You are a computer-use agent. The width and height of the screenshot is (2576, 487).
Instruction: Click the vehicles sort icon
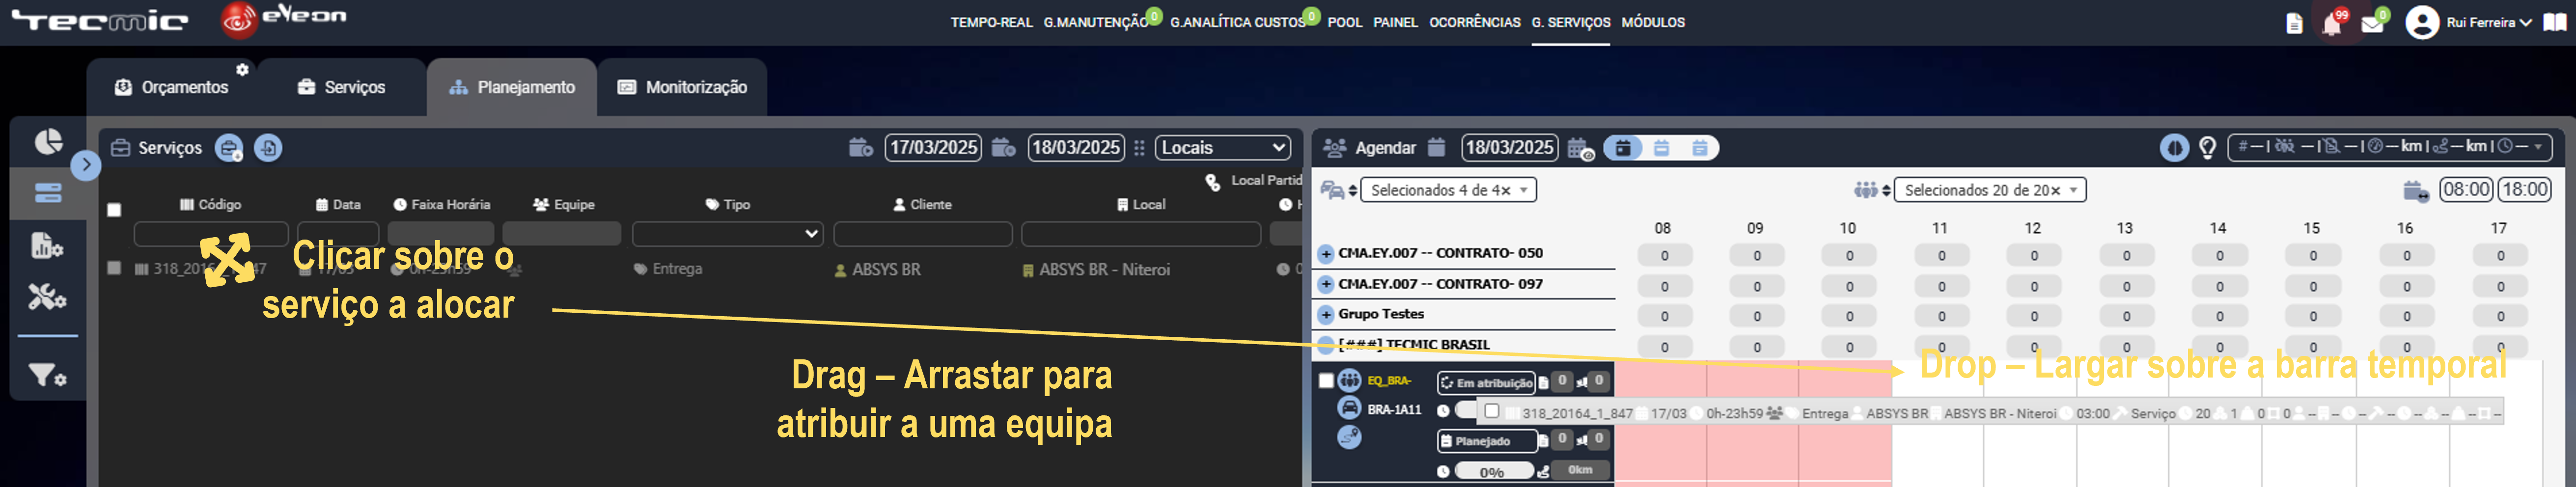pos(1339,190)
